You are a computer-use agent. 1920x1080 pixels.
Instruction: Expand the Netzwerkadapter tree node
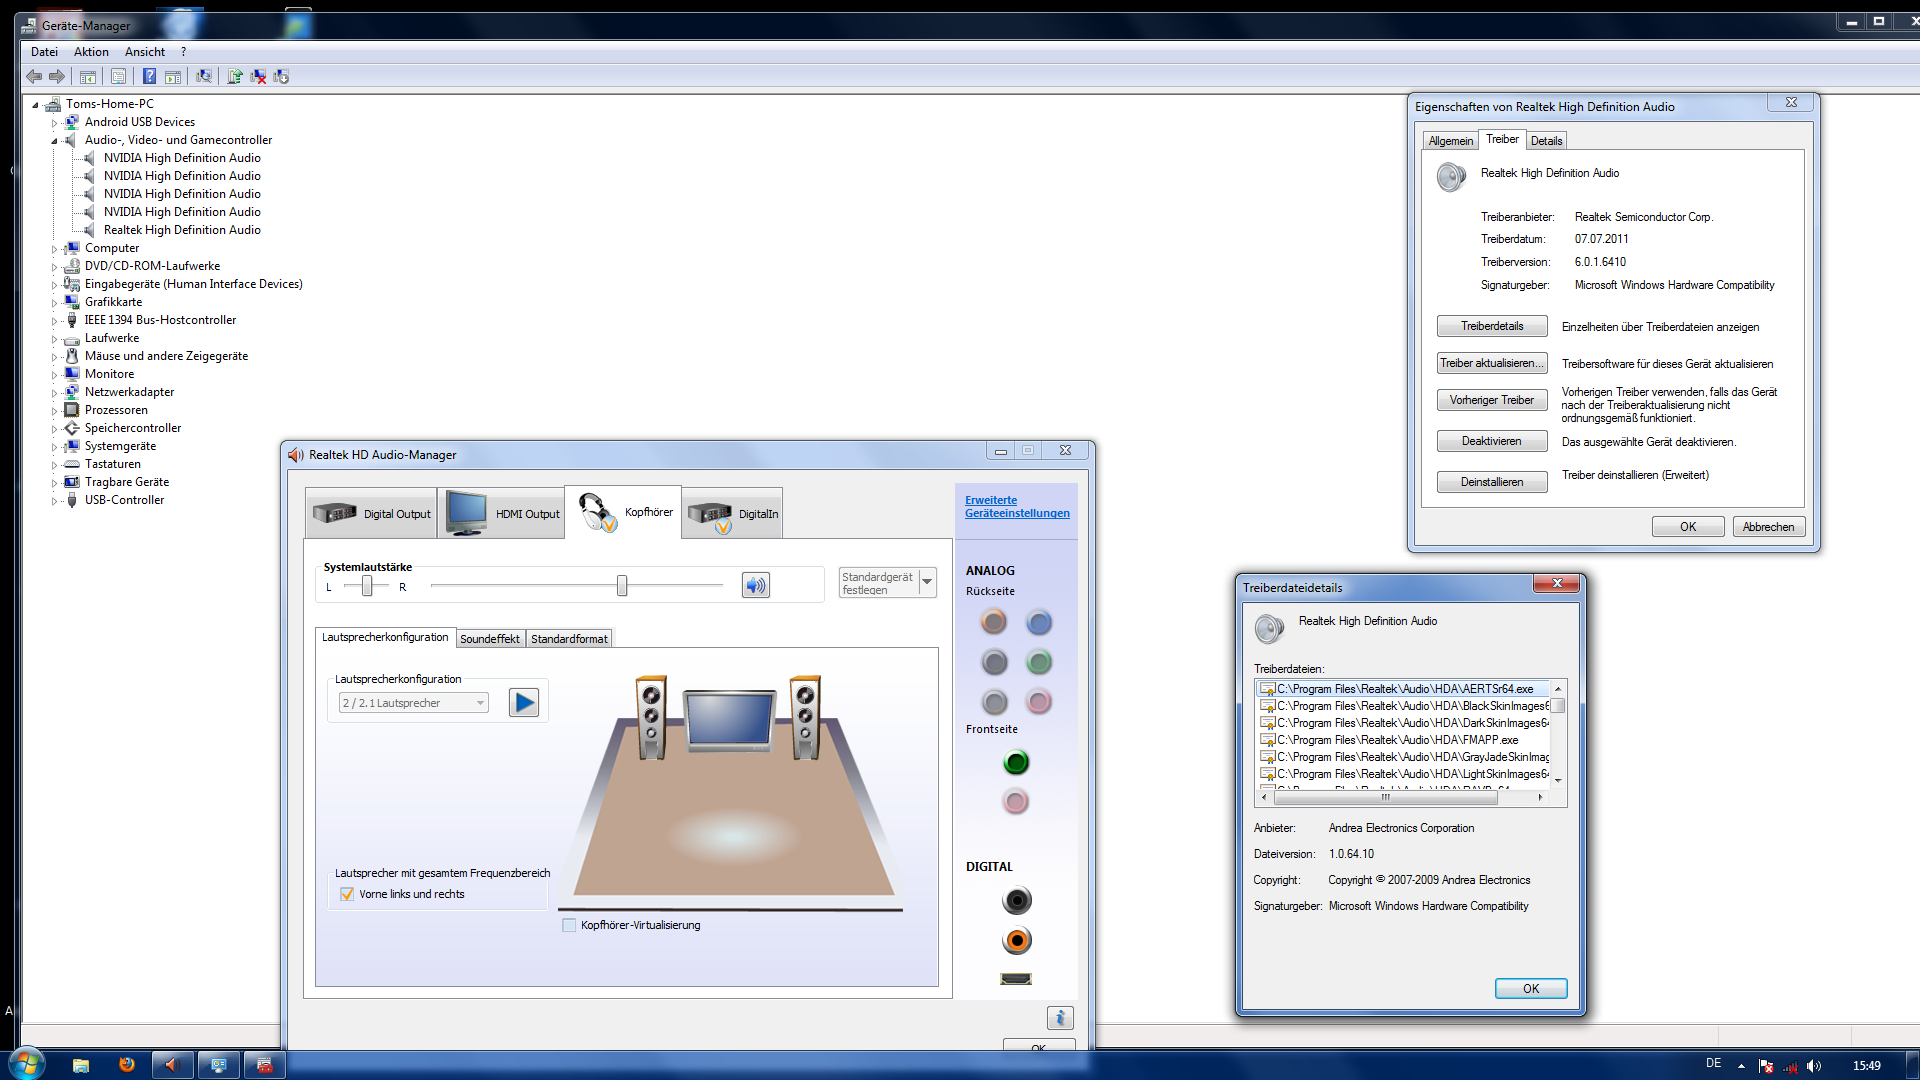click(x=54, y=393)
